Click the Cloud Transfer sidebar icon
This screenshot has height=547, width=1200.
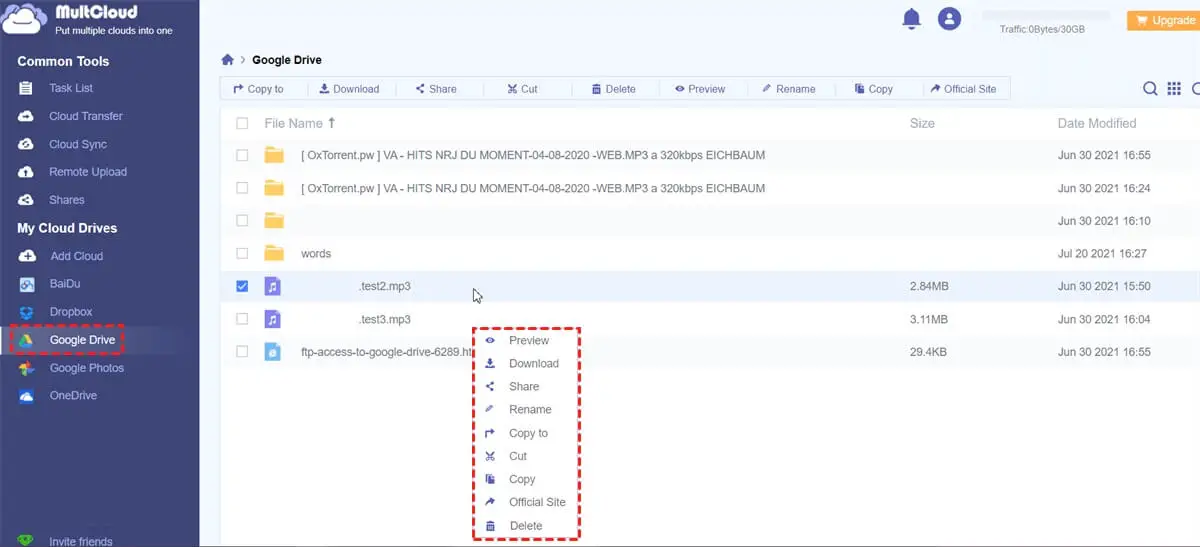click(27, 116)
